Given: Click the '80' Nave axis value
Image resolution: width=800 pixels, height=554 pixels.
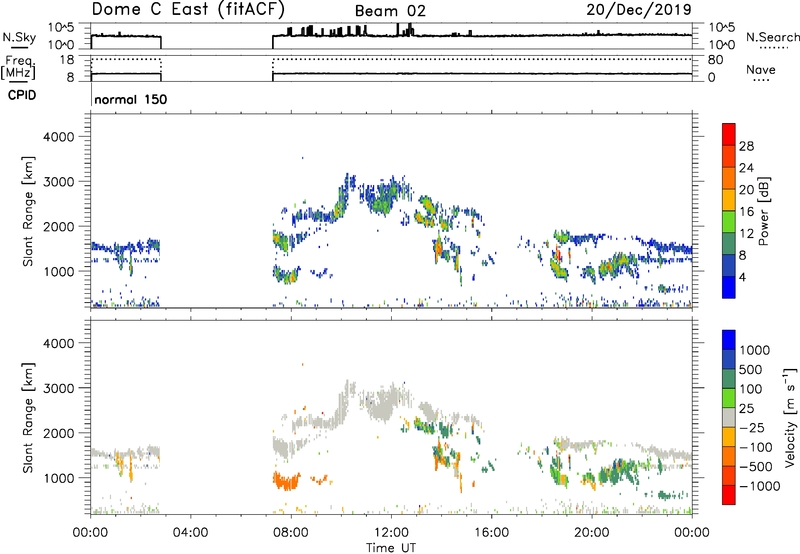Looking at the screenshot, I should (715, 60).
